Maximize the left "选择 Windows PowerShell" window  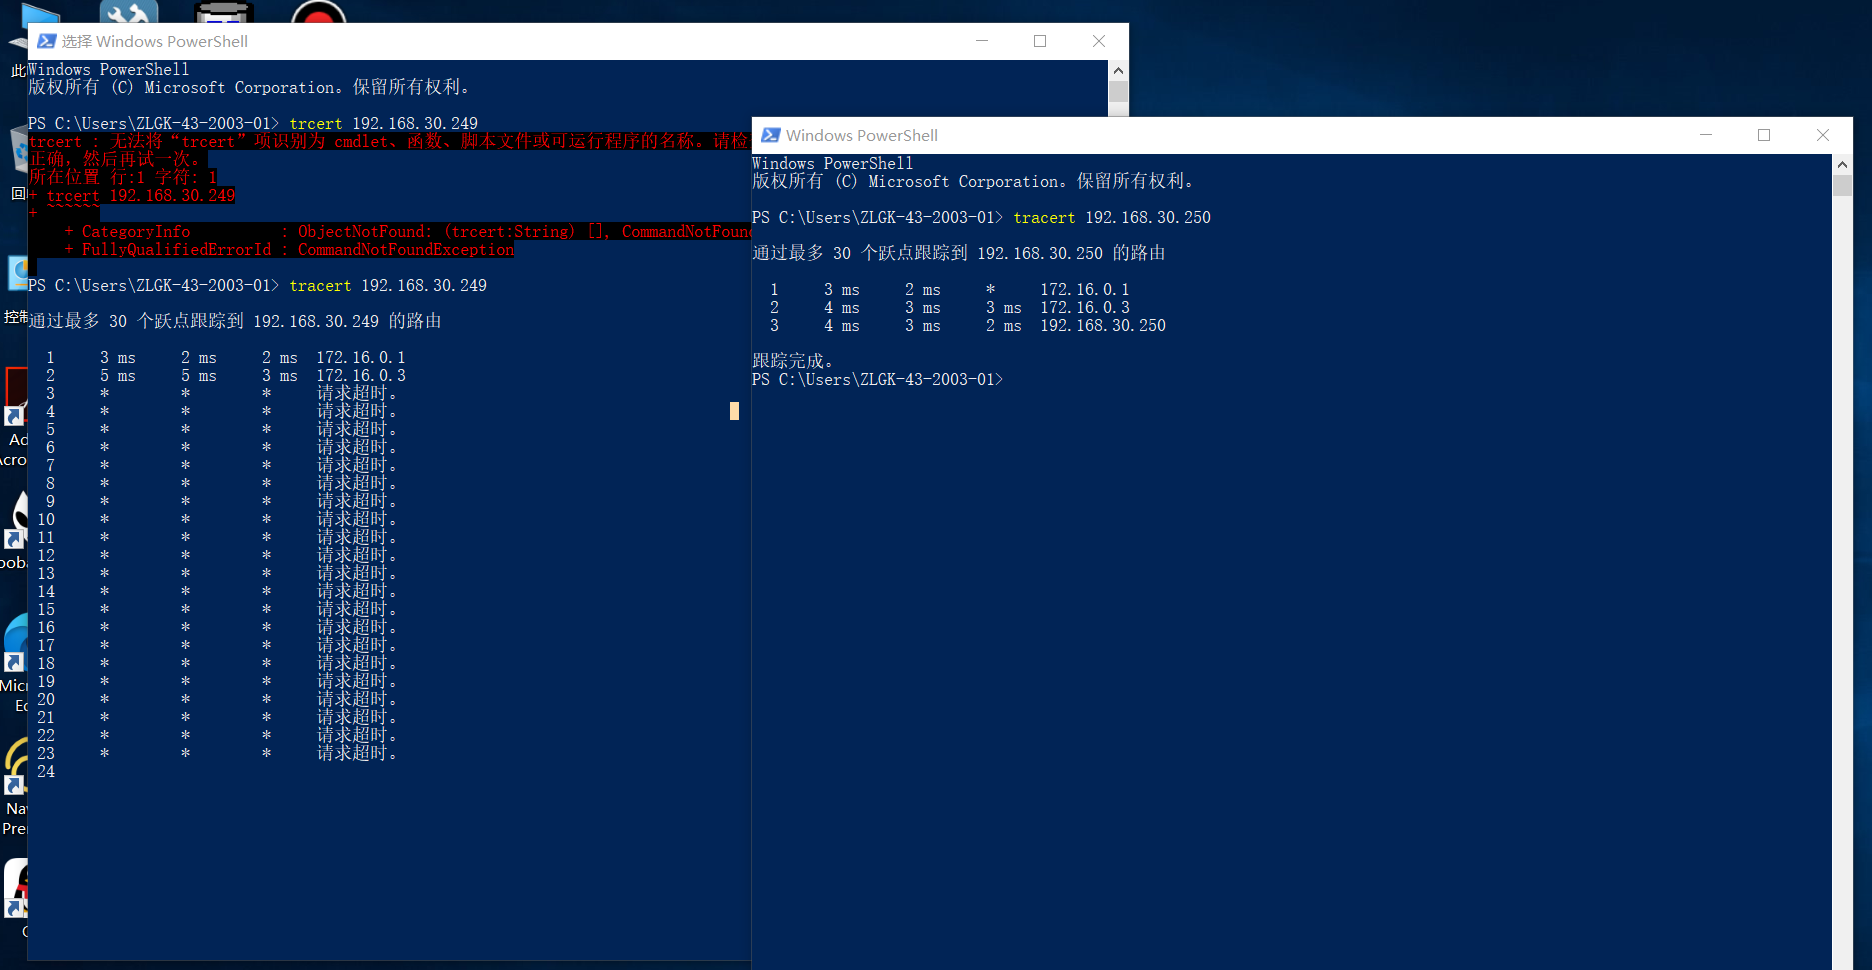click(x=1040, y=41)
